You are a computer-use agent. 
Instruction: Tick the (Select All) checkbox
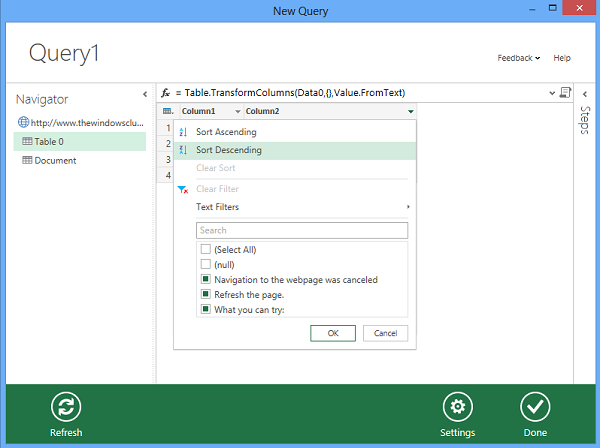pos(205,249)
